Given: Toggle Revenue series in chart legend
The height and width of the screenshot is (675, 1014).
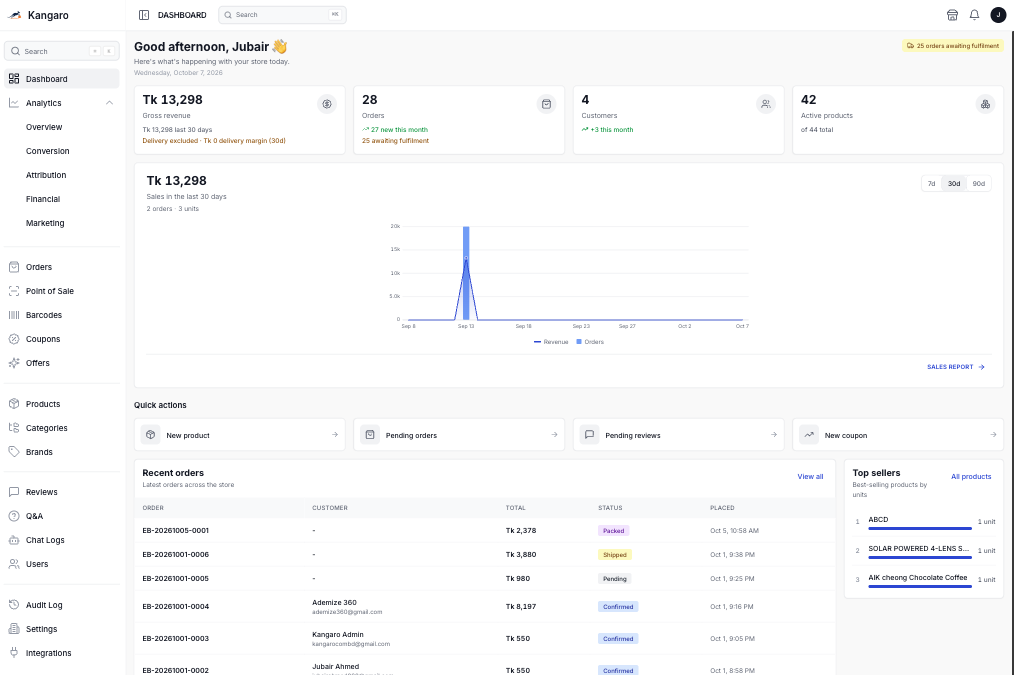Looking at the screenshot, I should [x=551, y=342].
